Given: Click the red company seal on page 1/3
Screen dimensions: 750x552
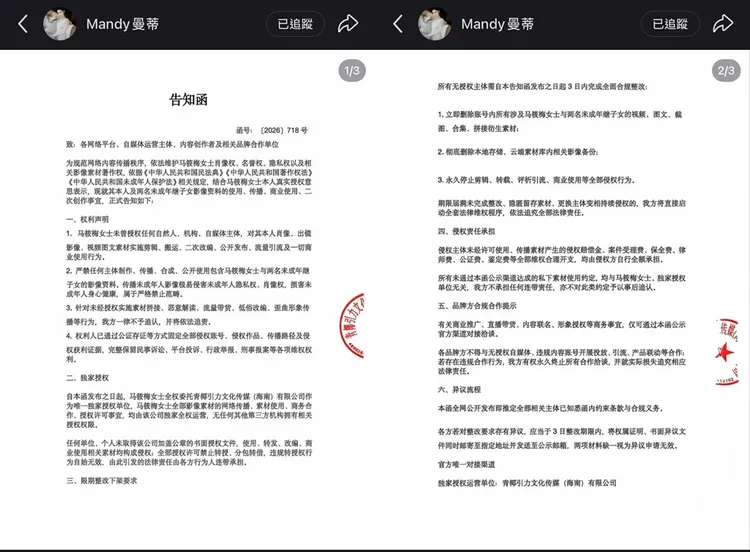Looking at the screenshot, I should [352, 326].
